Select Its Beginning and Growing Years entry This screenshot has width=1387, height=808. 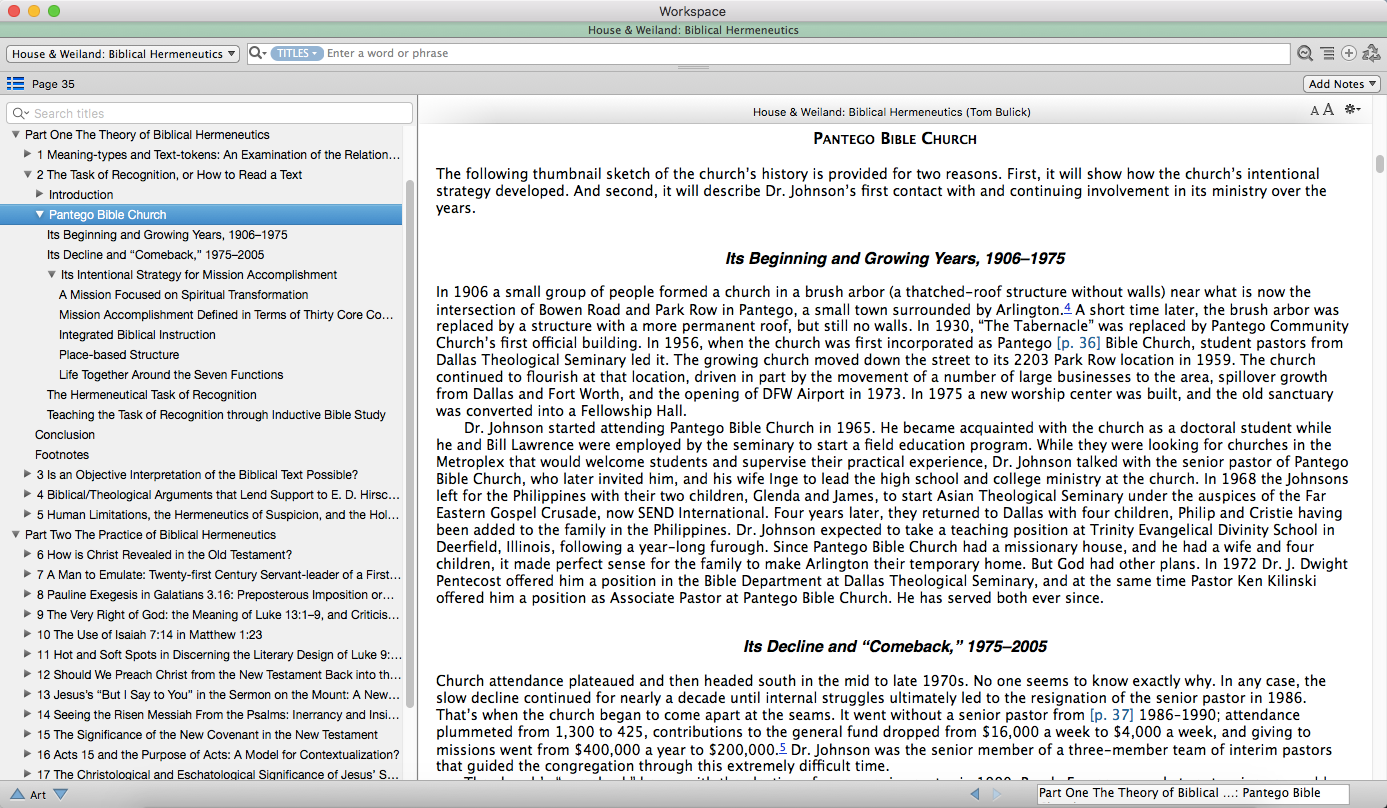(167, 235)
